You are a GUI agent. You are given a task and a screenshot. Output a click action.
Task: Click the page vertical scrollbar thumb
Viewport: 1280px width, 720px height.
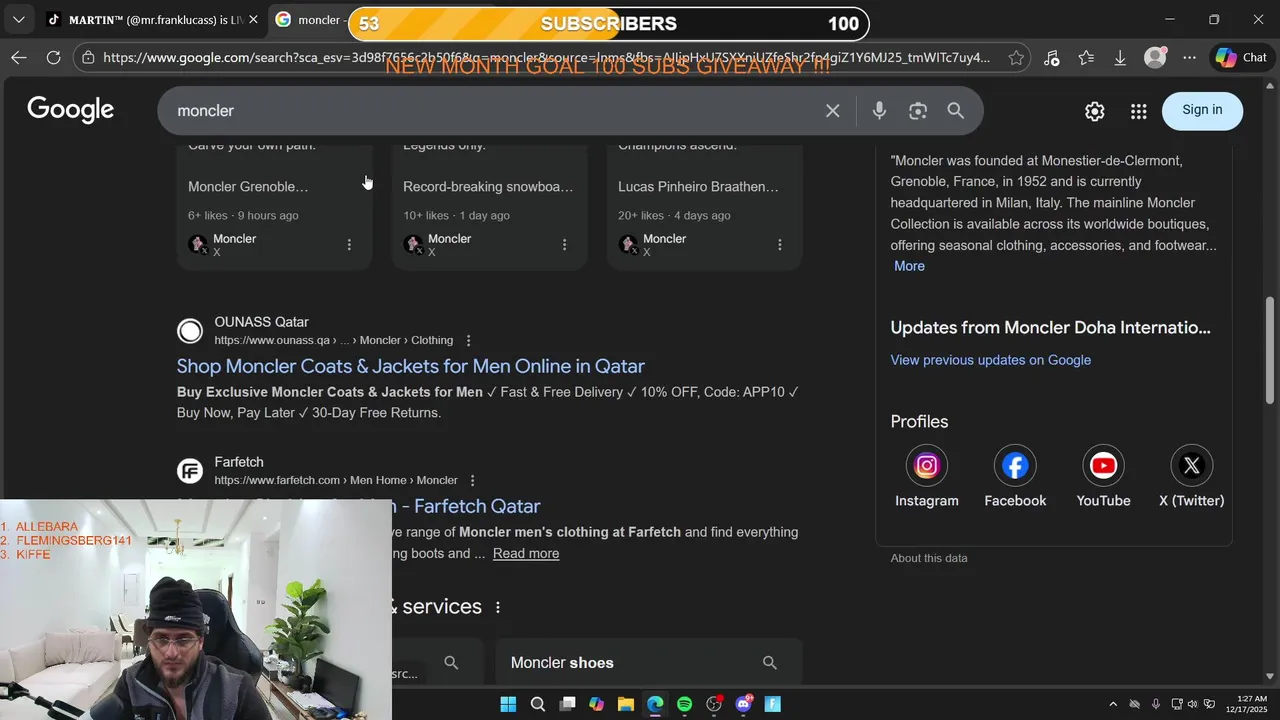click(x=1271, y=349)
